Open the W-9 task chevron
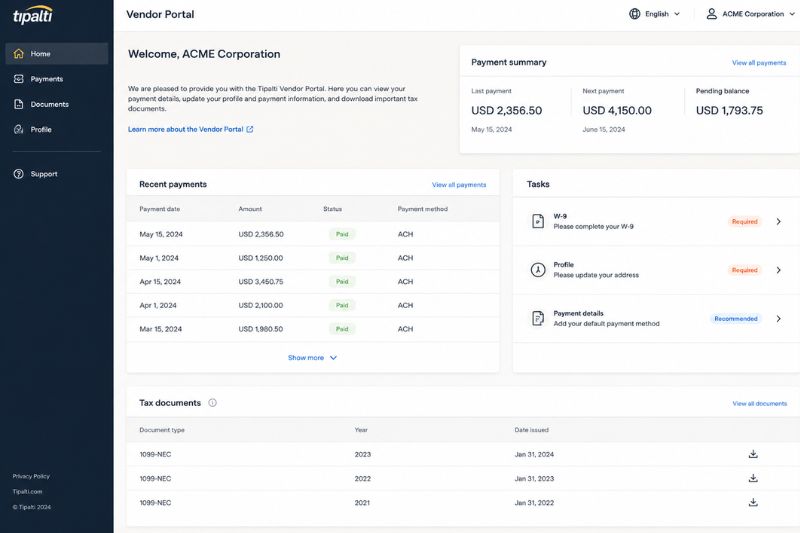800x533 pixels. coord(779,221)
